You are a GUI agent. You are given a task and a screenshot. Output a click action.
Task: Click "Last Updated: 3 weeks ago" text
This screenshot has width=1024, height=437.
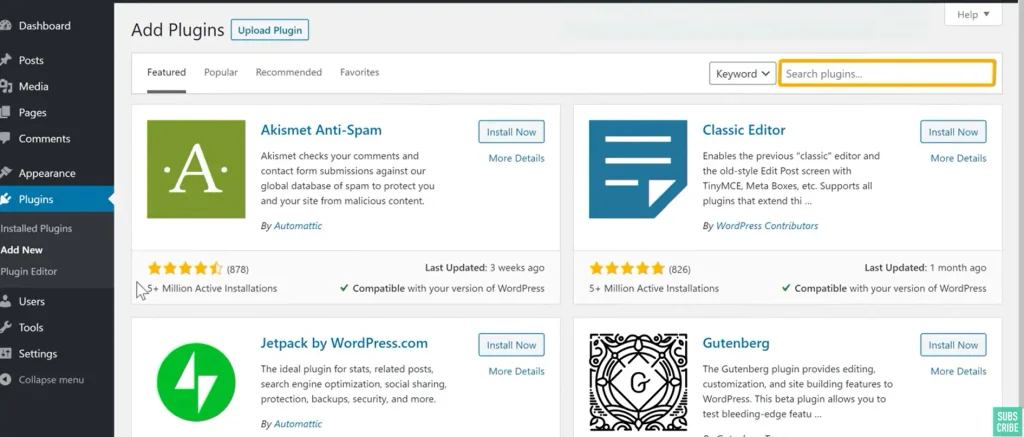tap(485, 268)
